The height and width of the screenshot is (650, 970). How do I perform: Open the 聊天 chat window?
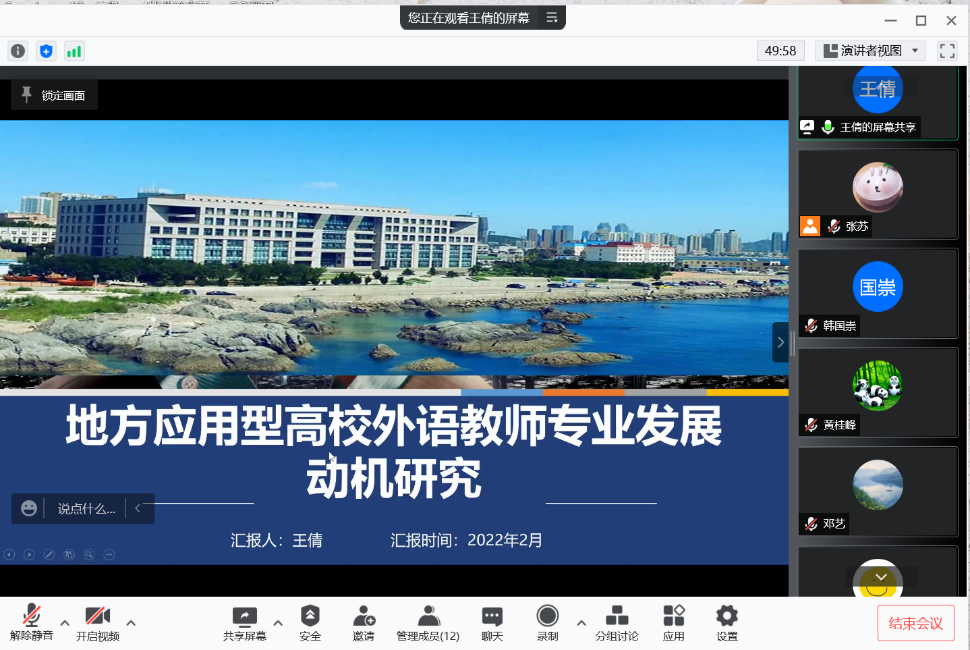click(x=492, y=617)
